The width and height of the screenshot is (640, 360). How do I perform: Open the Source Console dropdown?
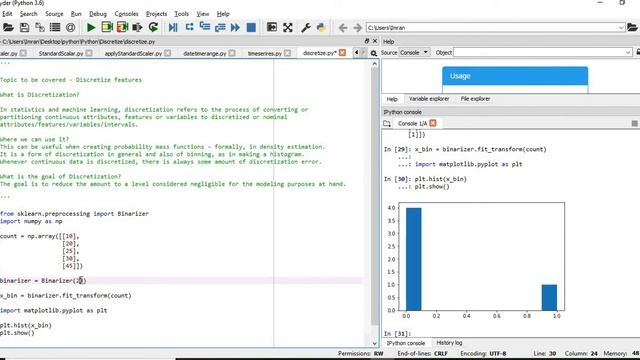coord(414,53)
